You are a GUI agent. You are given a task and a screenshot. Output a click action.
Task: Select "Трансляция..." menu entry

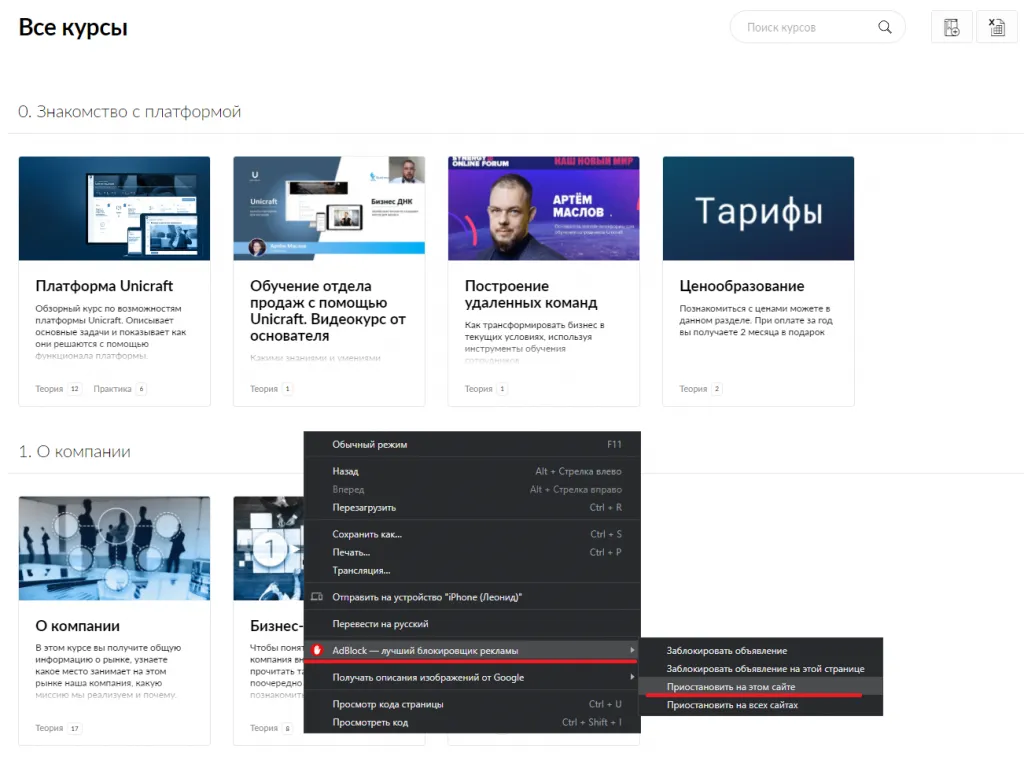click(x=472, y=570)
